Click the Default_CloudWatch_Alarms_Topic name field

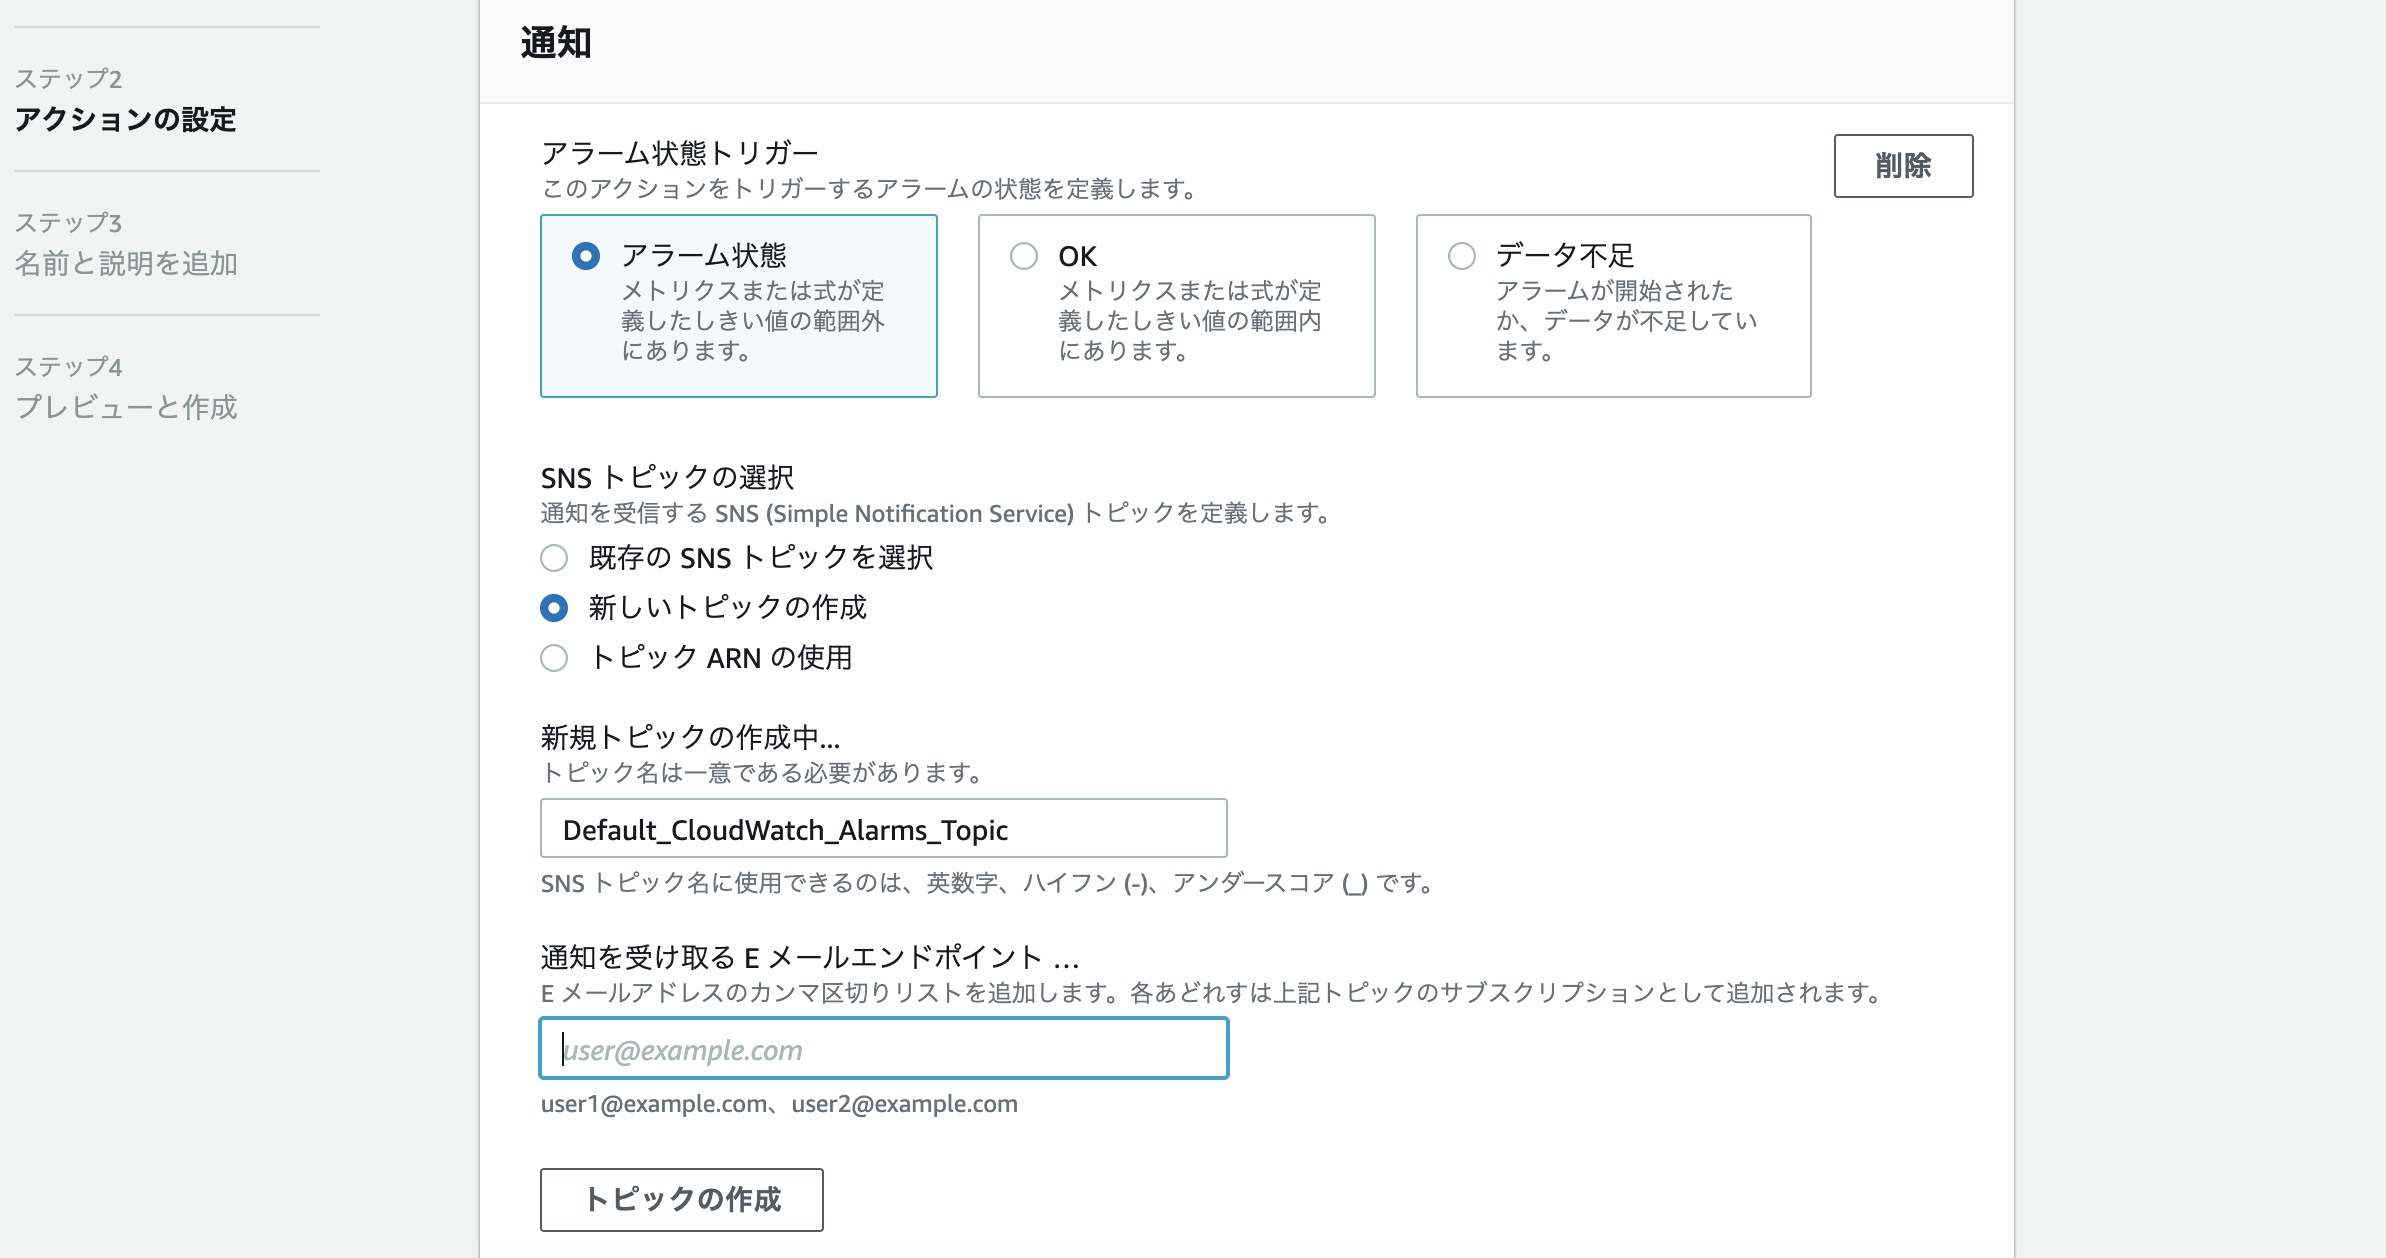point(883,829)
